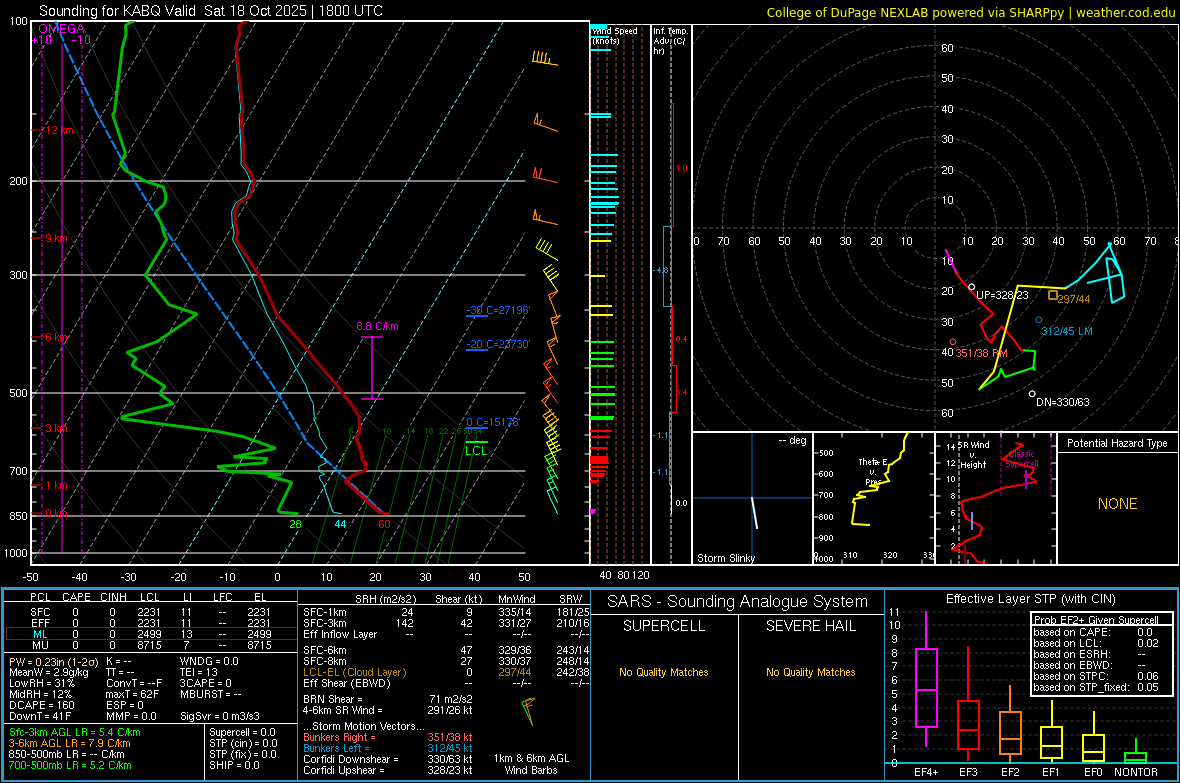Click the '12 km' height marker
Image resolution: width=1180 pixels, height=783 pixels.
point(58,130)
